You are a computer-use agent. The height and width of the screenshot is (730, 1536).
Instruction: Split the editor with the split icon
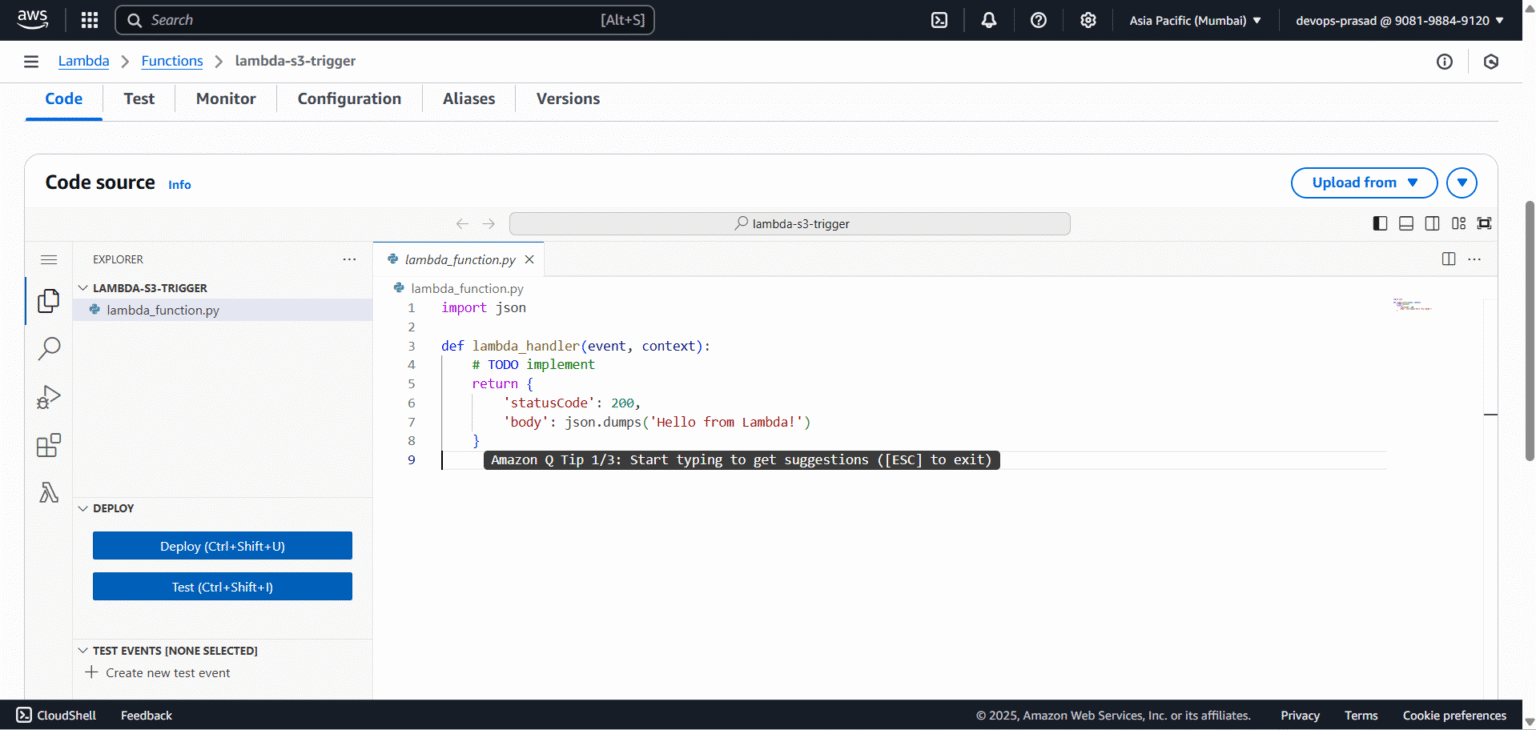[1449, 258]
